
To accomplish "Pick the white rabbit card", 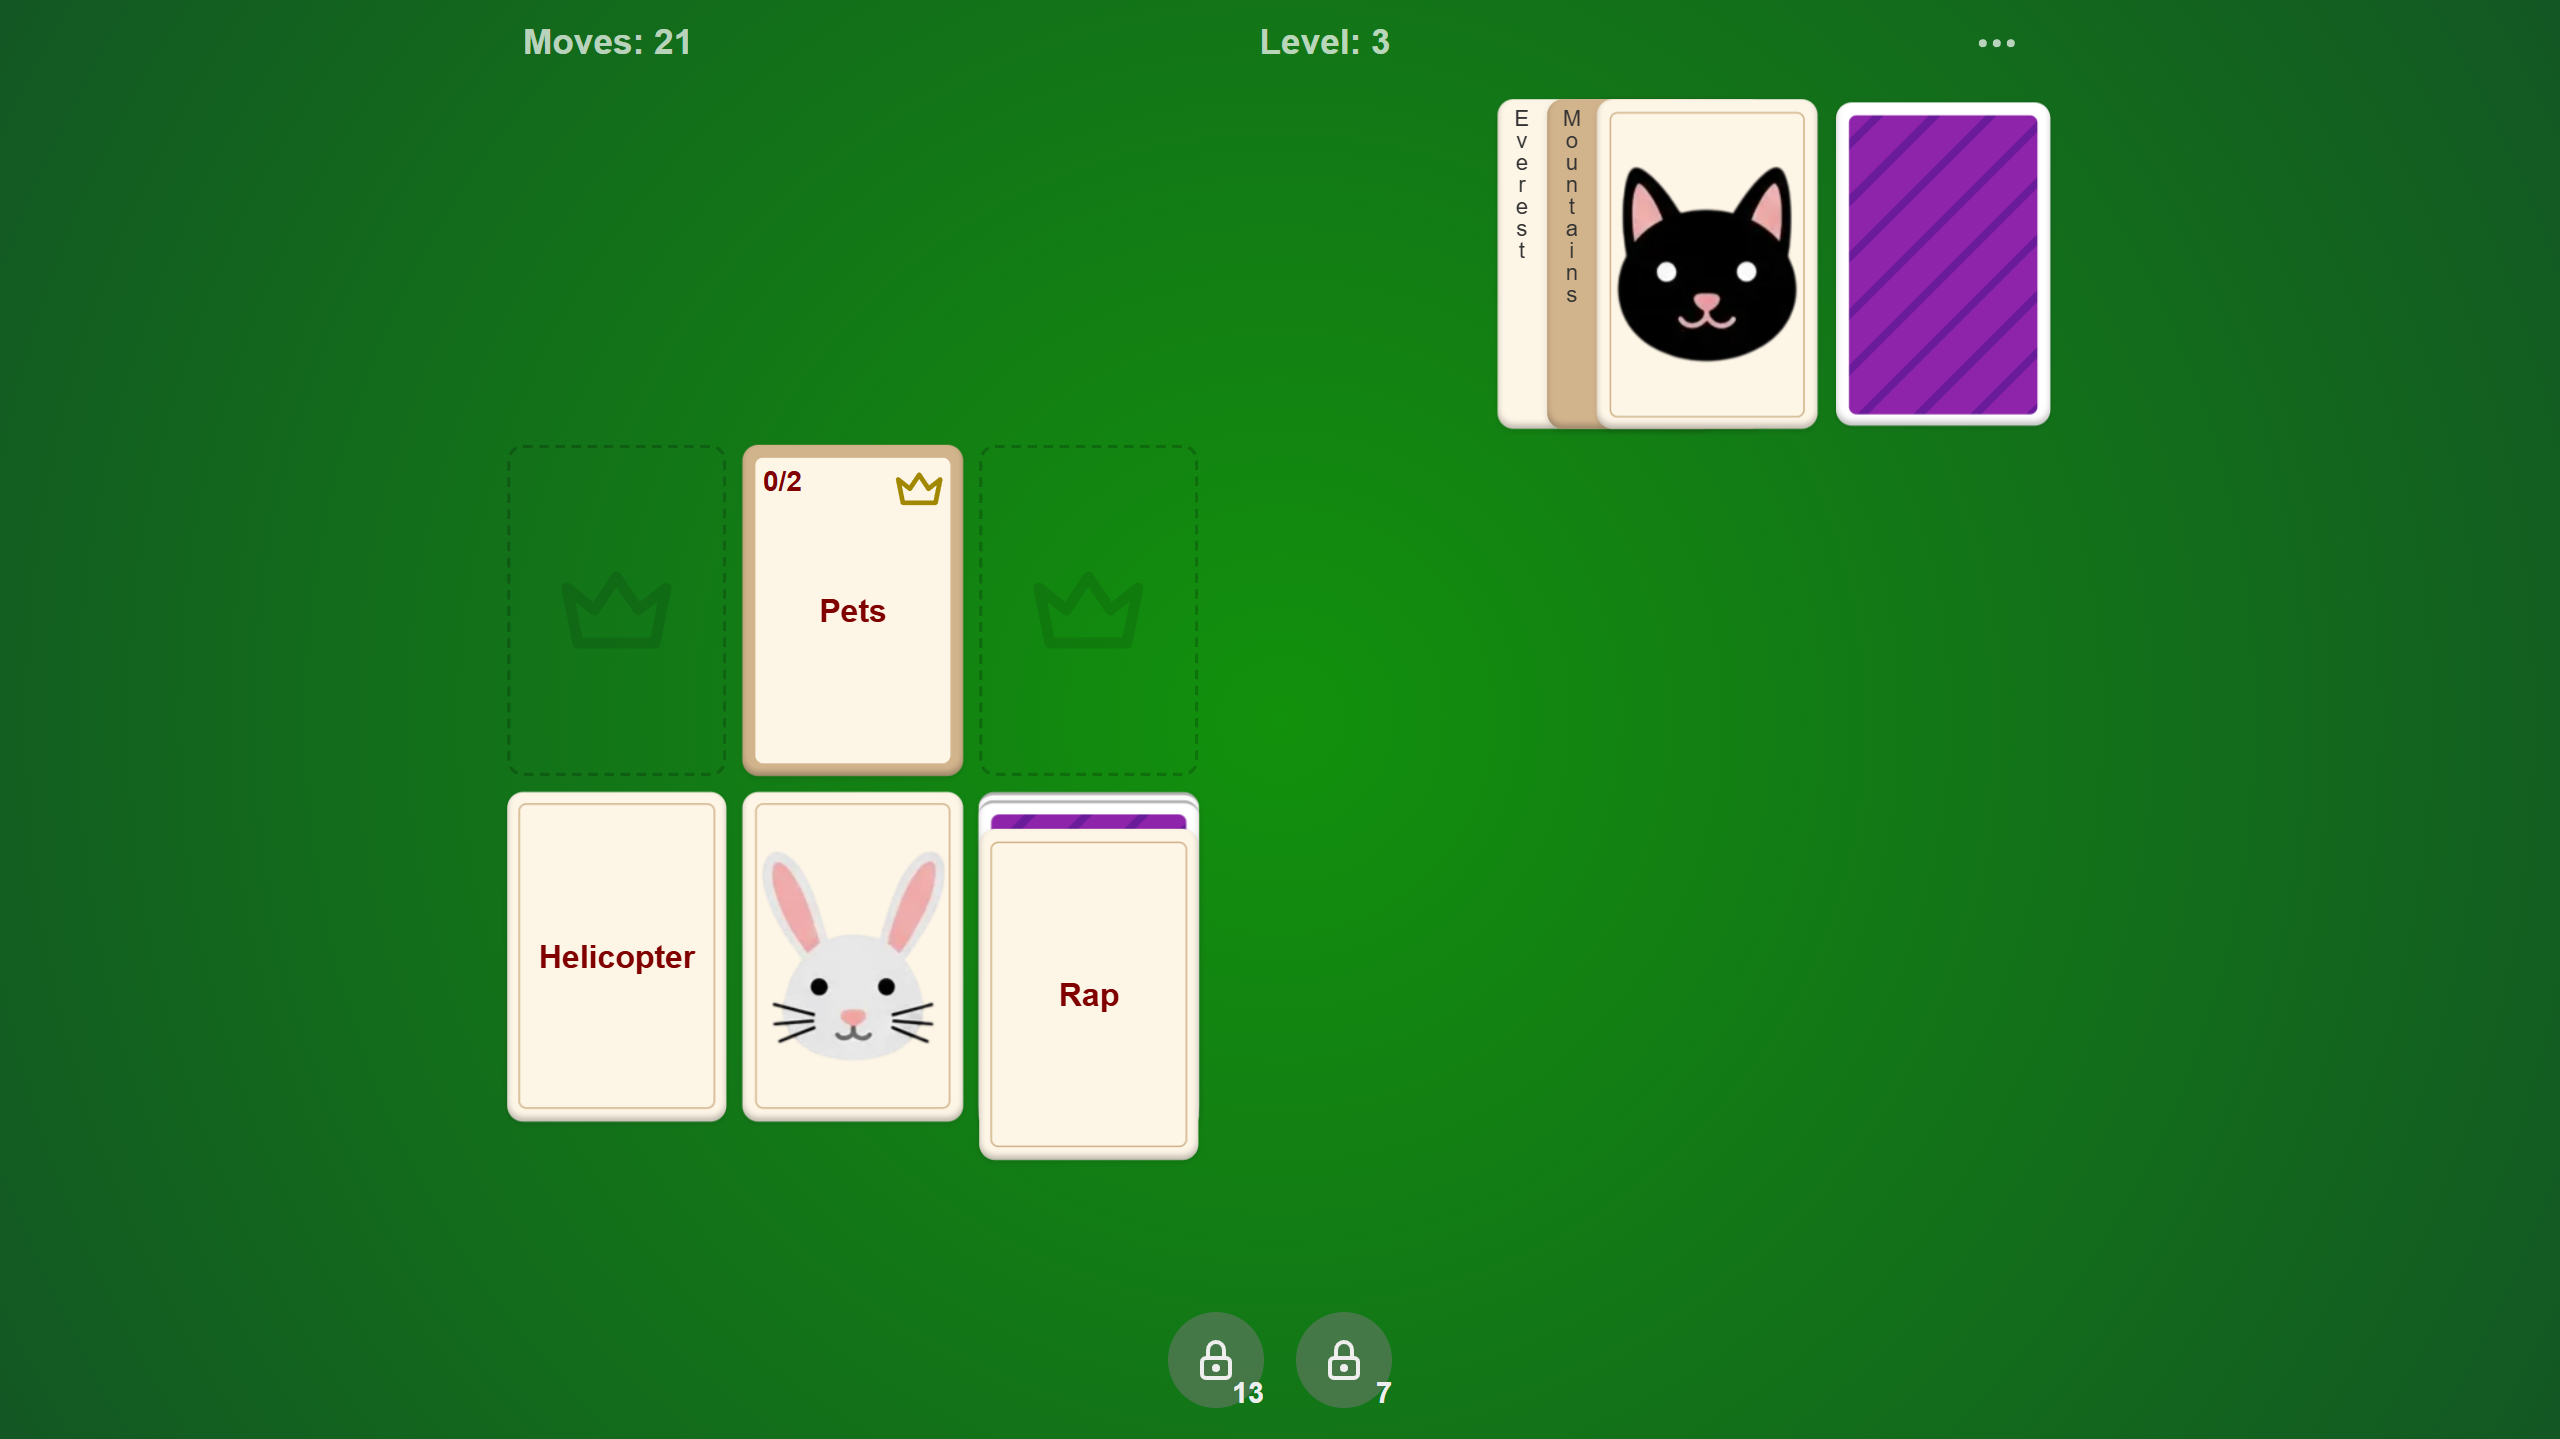I will (x=852, y=956).
